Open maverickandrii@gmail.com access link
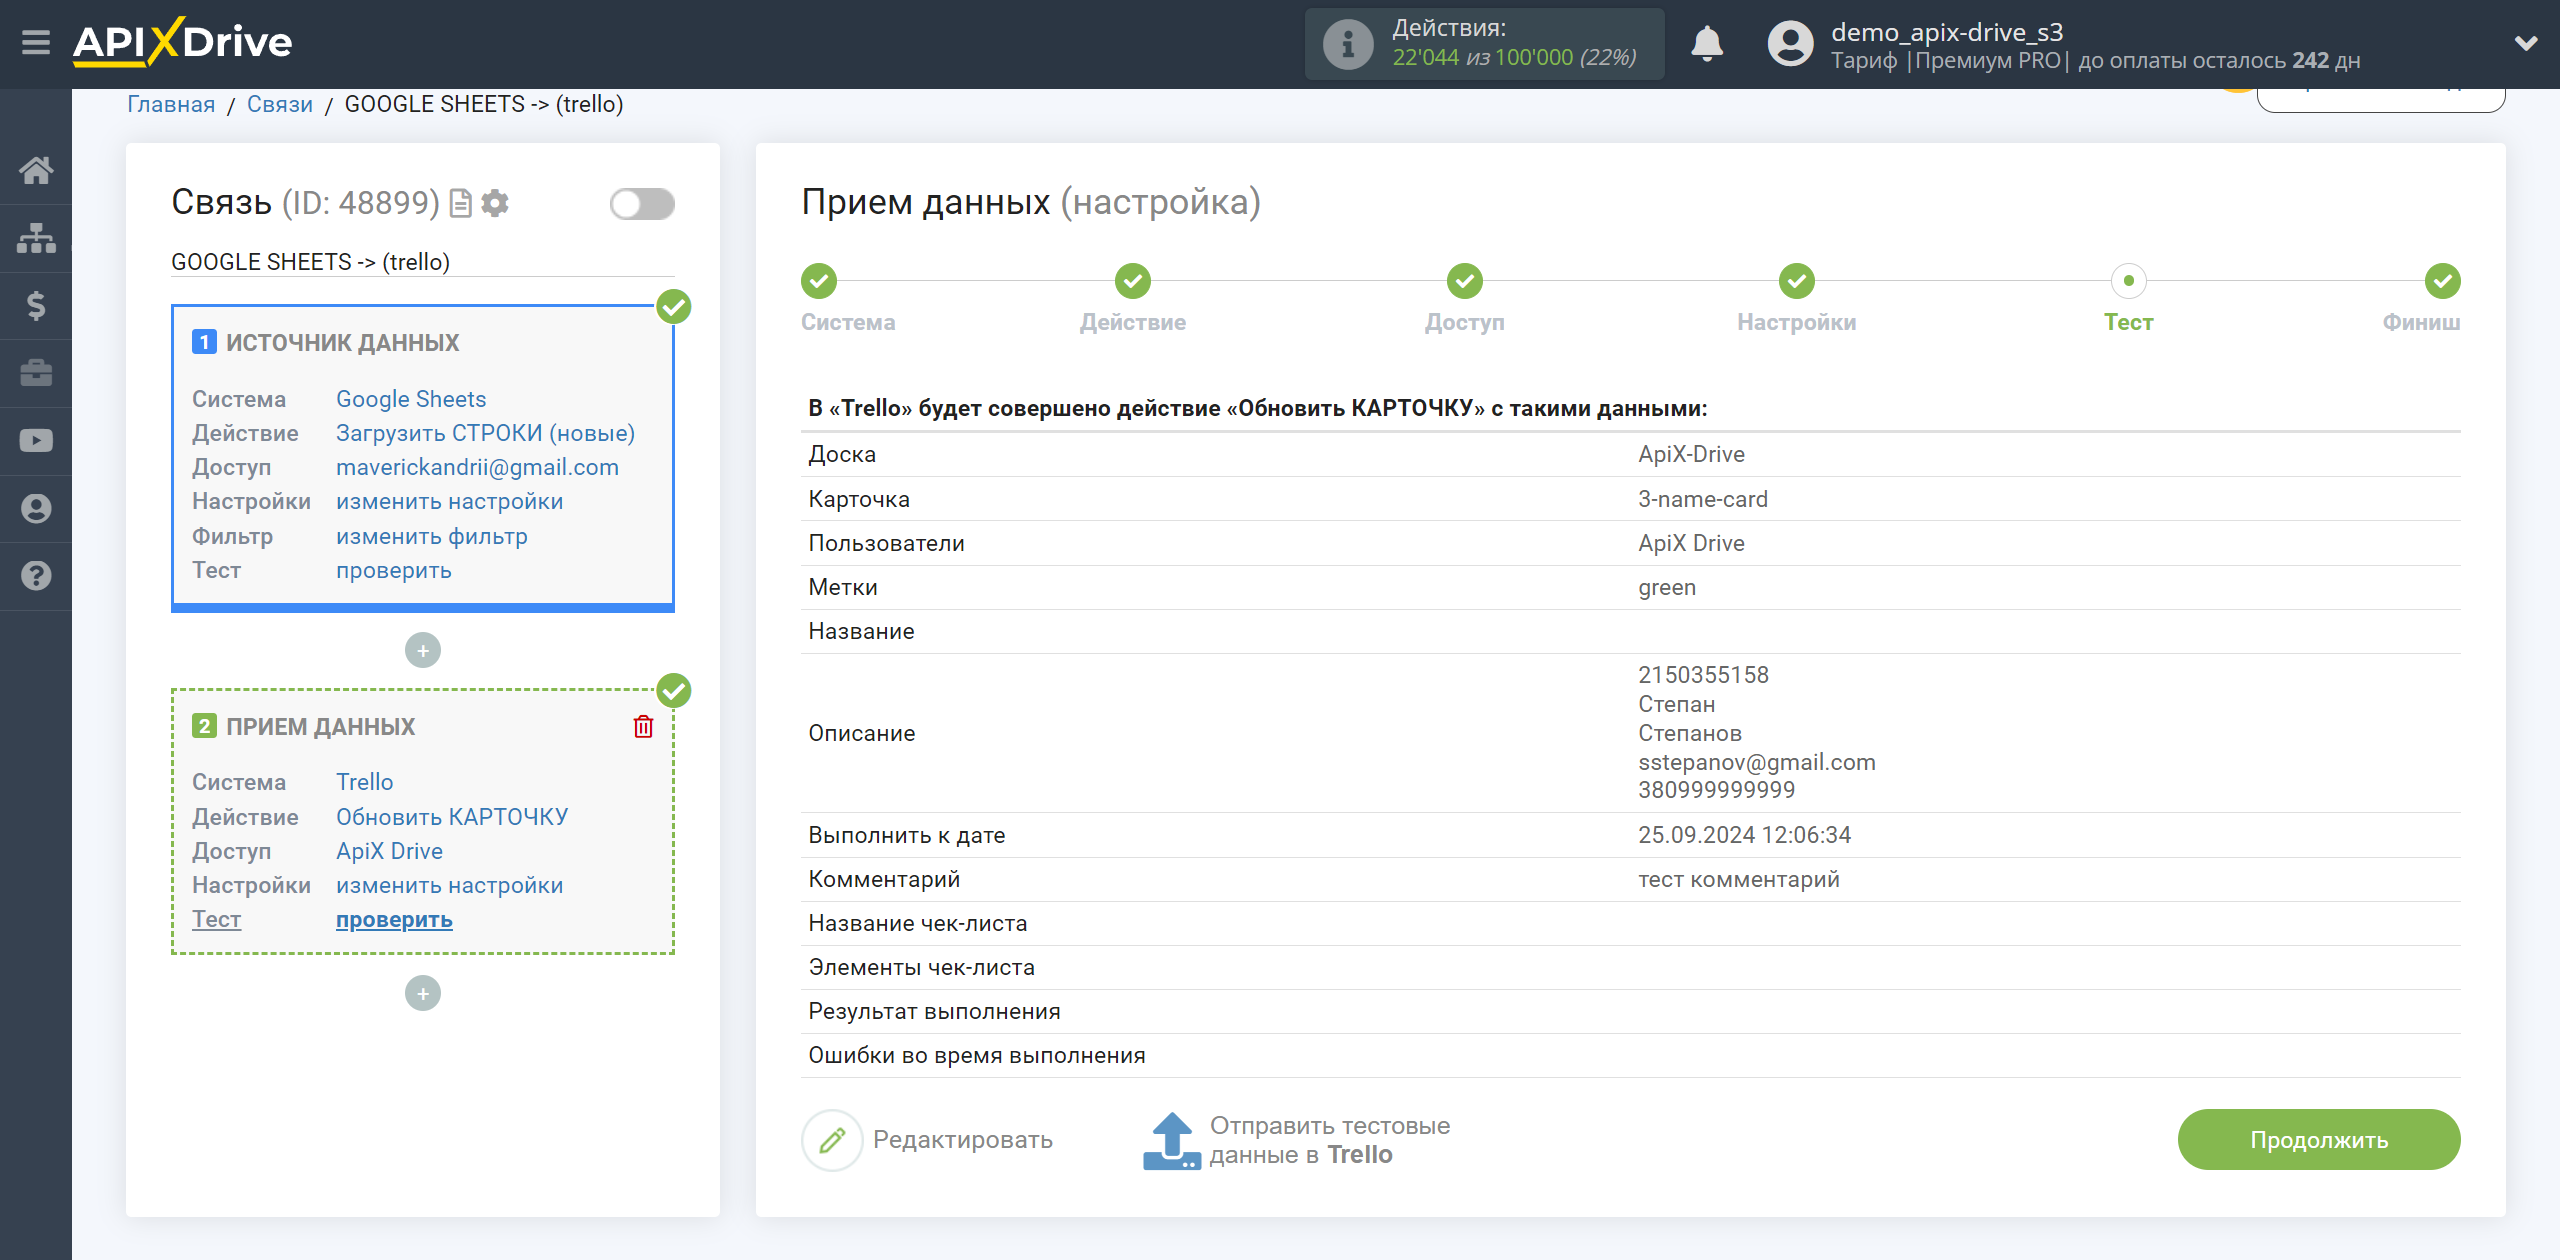The height and width of the screenshot is (1260, 2560). [477, 467]
